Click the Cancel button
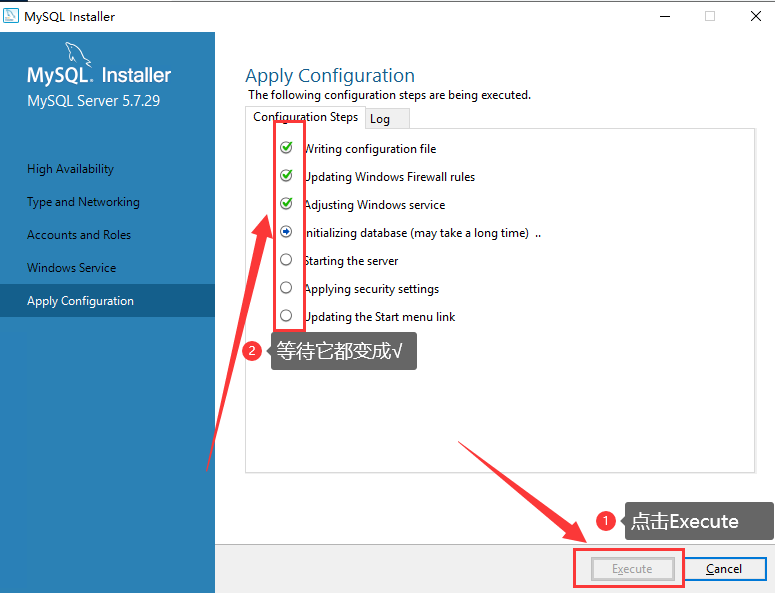 tap(724, 569)
